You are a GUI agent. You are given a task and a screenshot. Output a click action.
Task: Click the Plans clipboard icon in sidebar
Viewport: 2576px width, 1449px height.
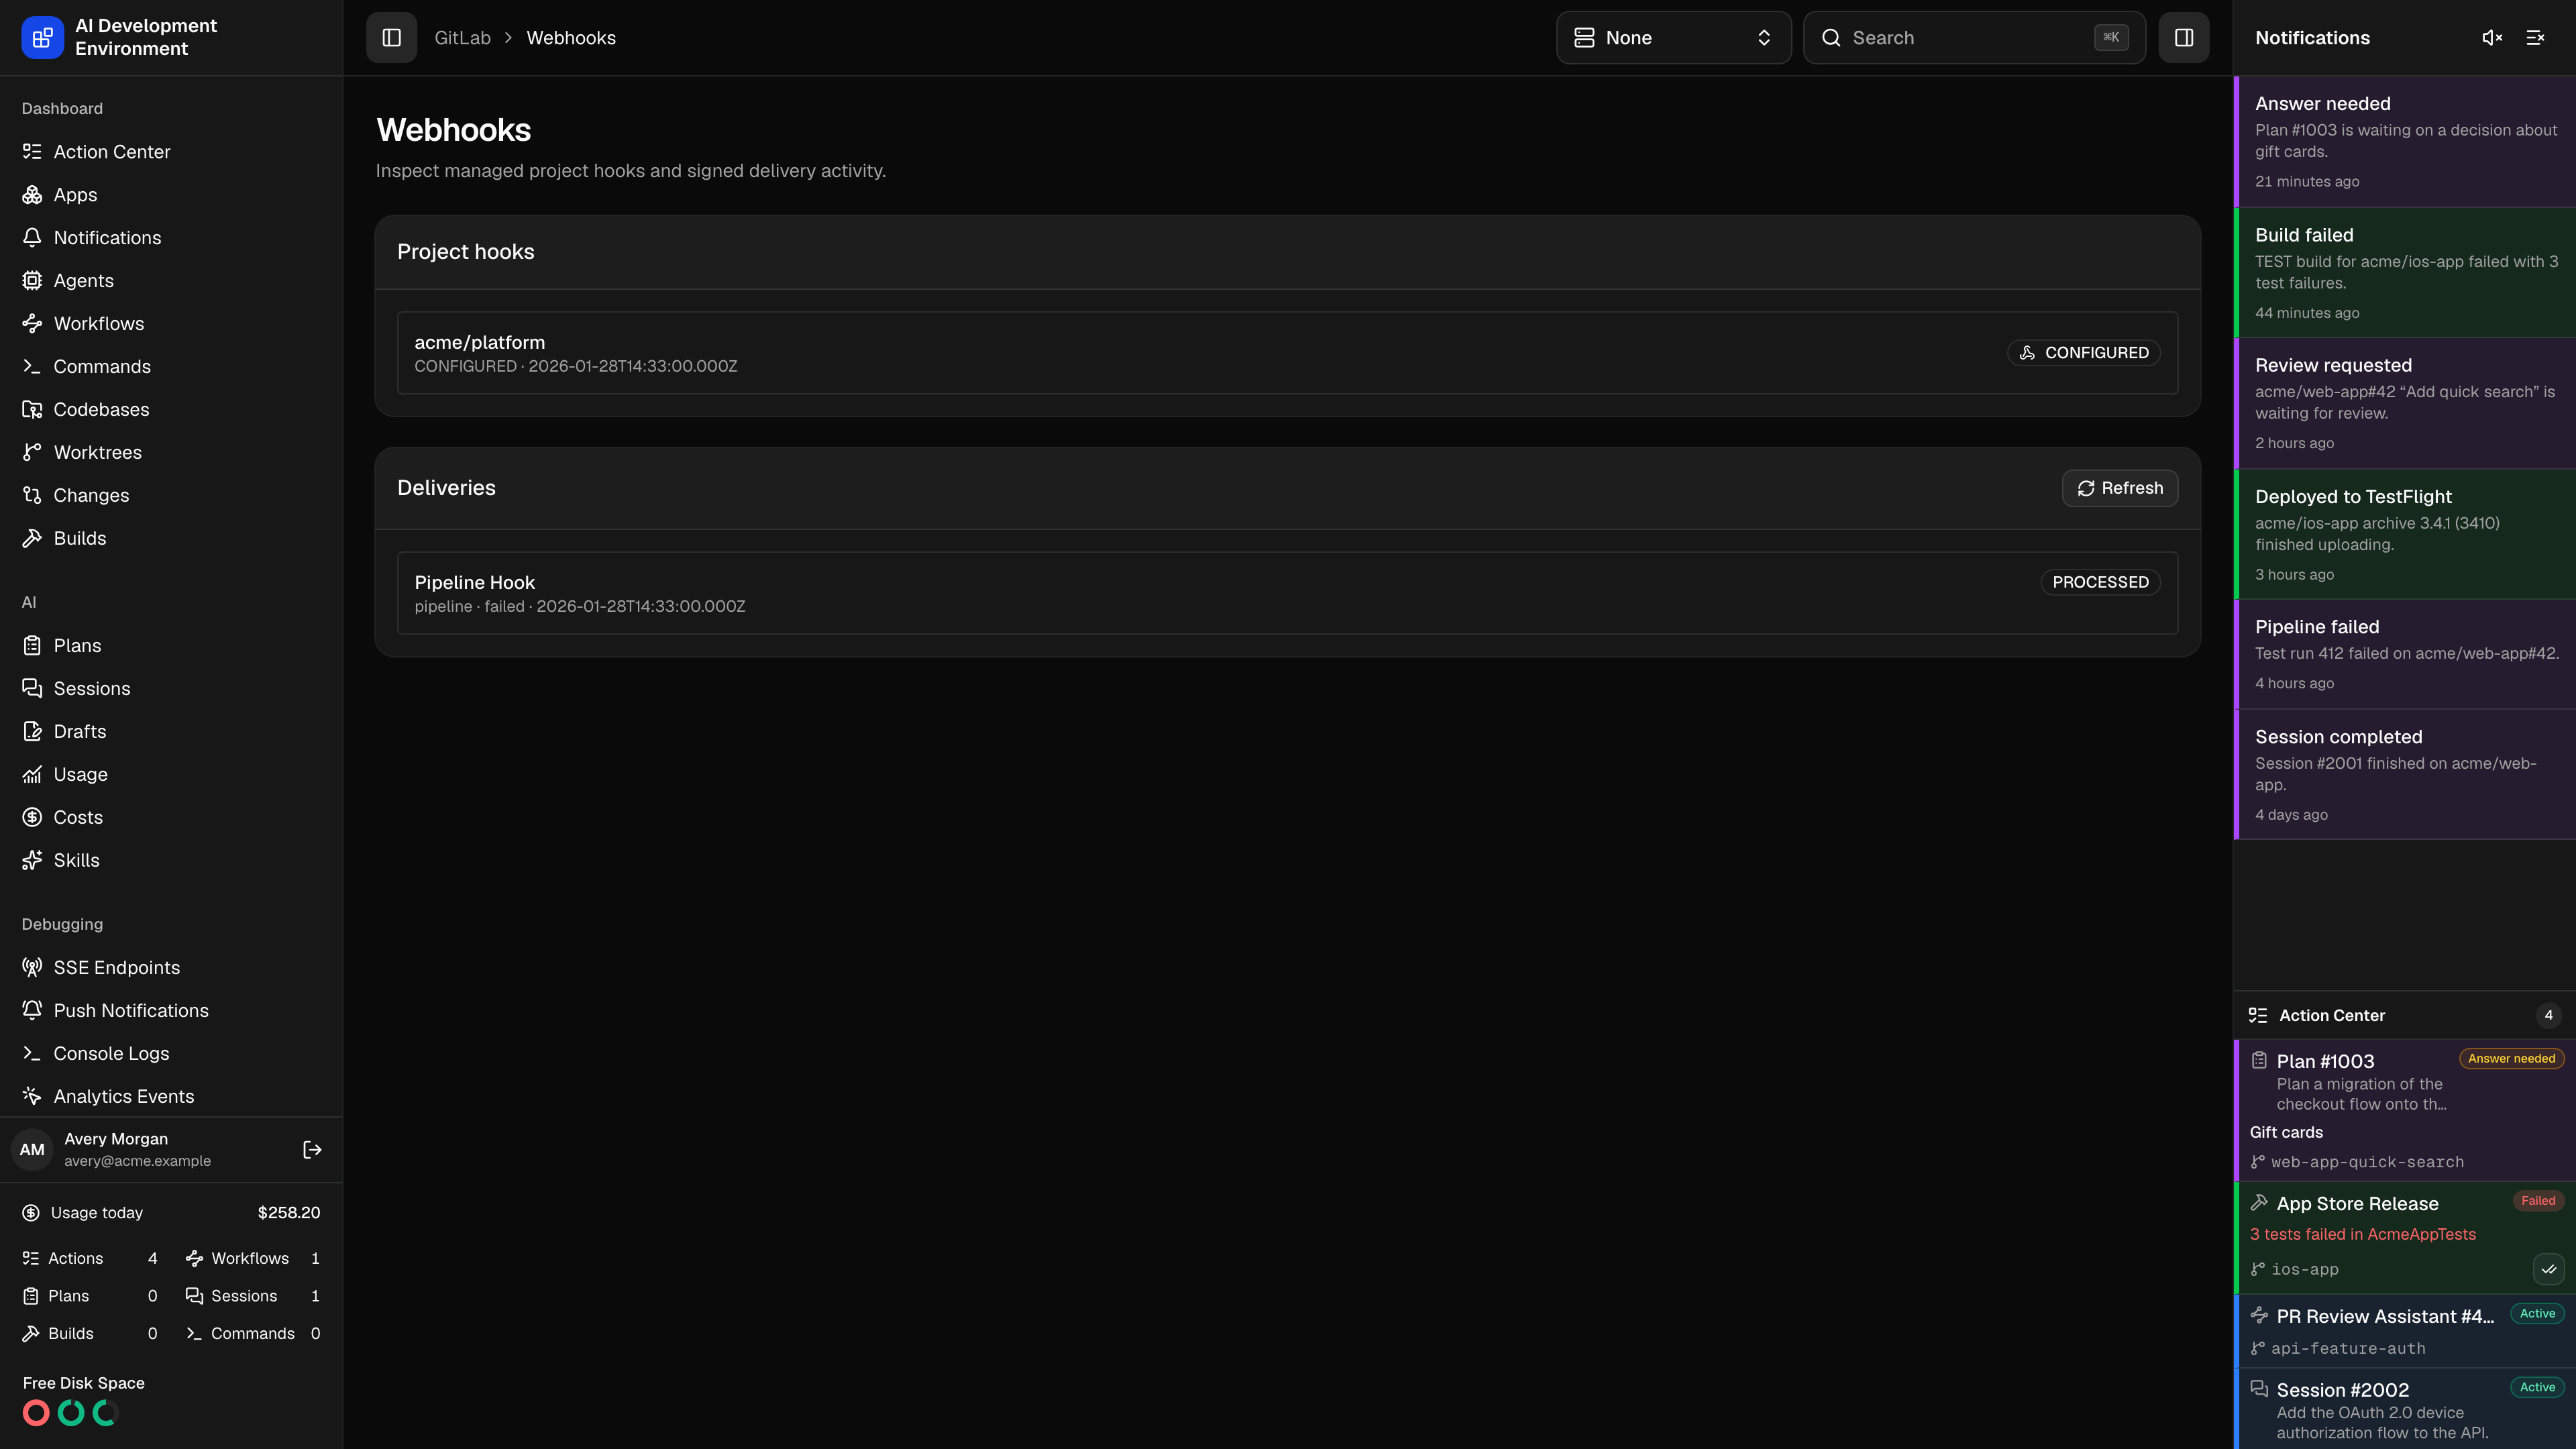pos(32,646)
